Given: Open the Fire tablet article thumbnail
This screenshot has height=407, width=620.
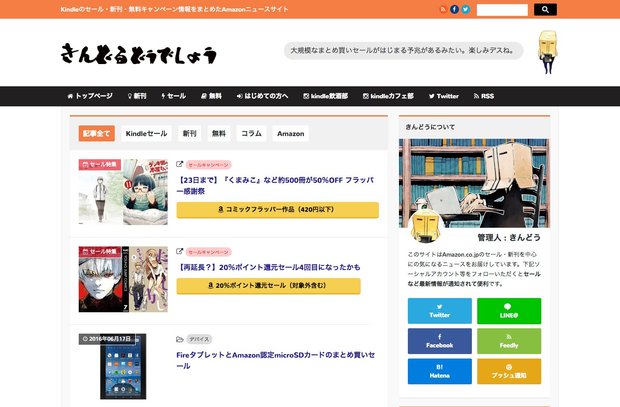Looking at the screenshot, I should coord(123,366).
